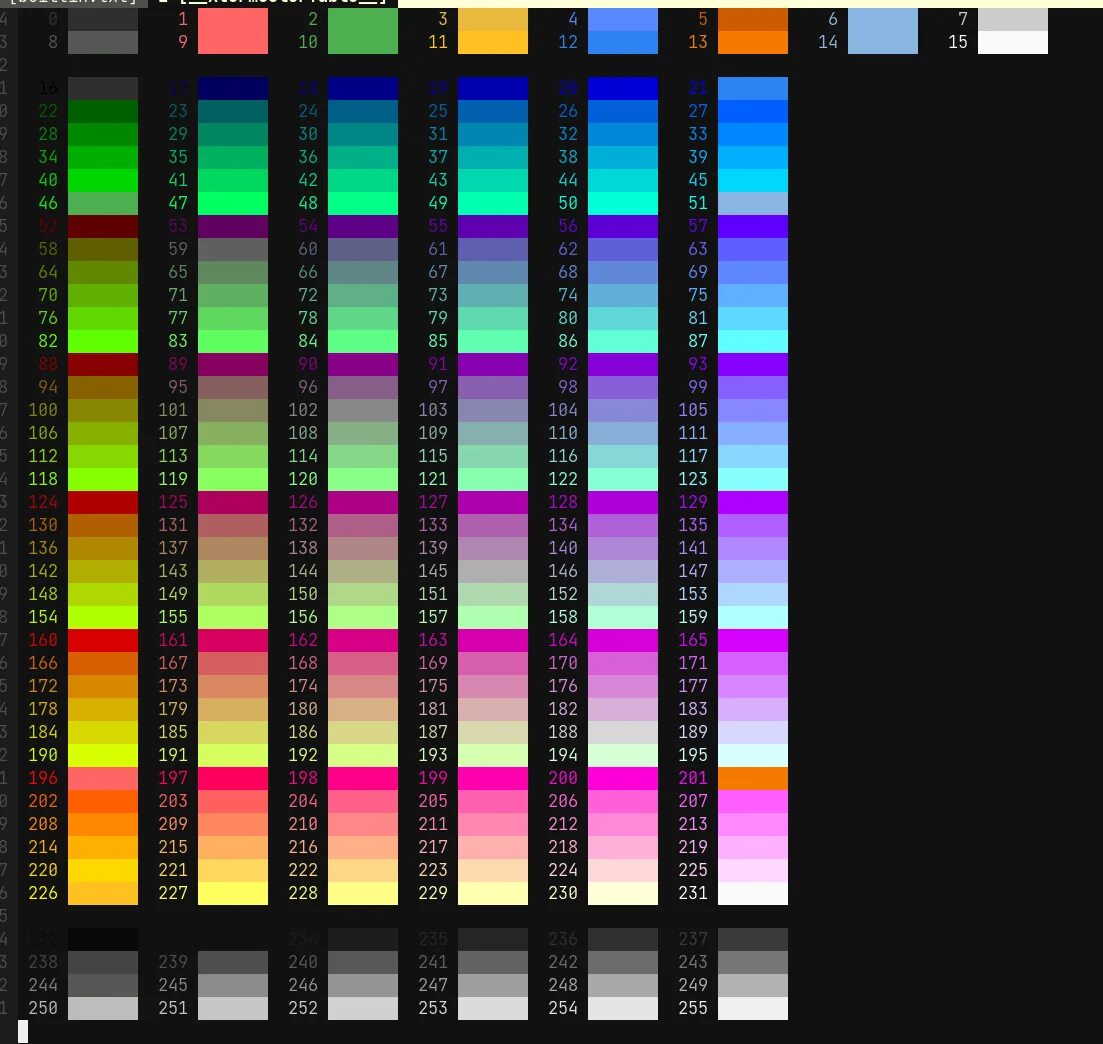Click the cyan swatch for color 51
The height and width of the screenshot is (1044, 1103).
click(753, 203)
